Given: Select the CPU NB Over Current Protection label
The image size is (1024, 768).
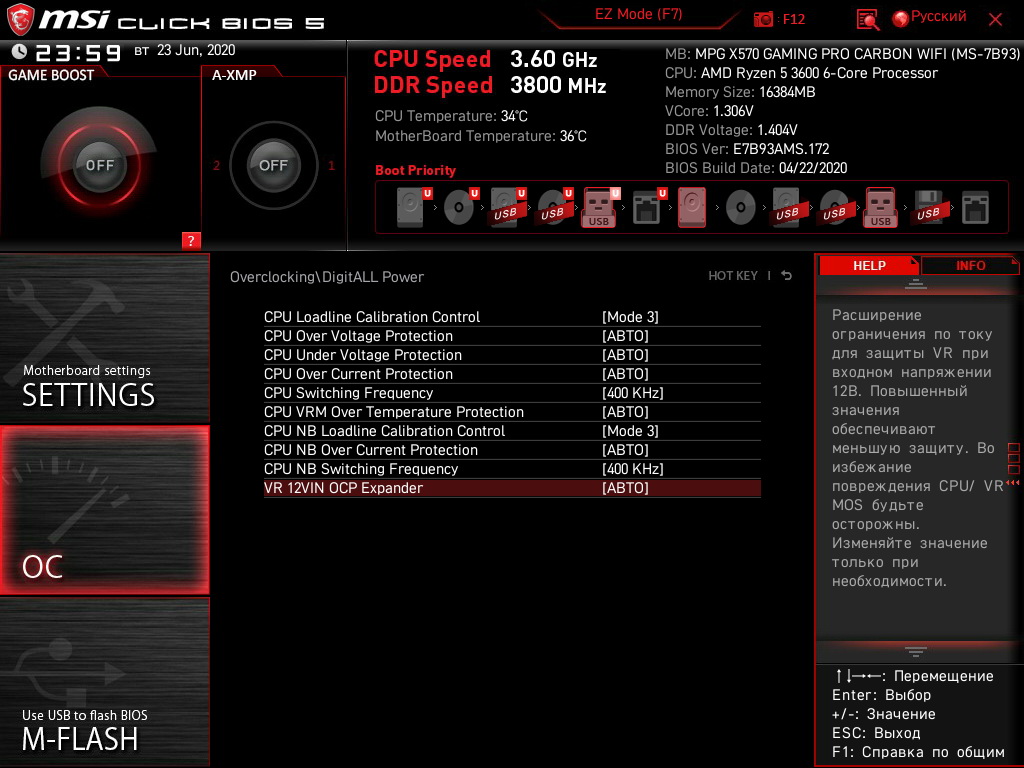Looking at the screenshot, I should [x=370, y=449].
